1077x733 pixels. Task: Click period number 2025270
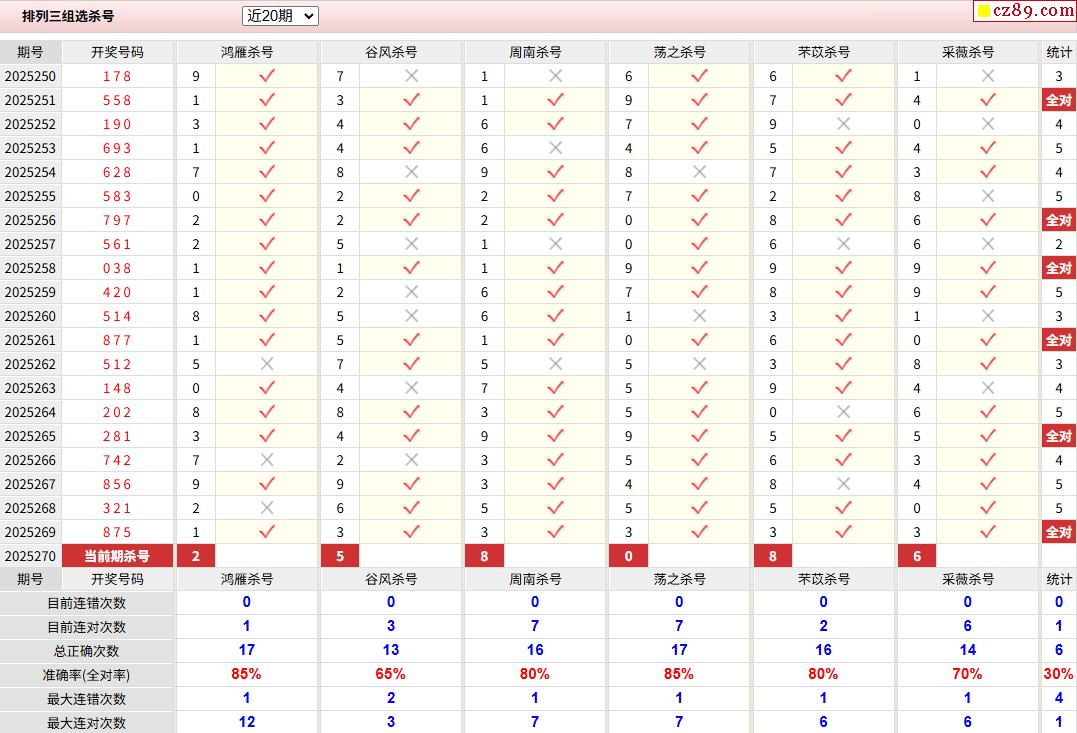tap(30, 556)
